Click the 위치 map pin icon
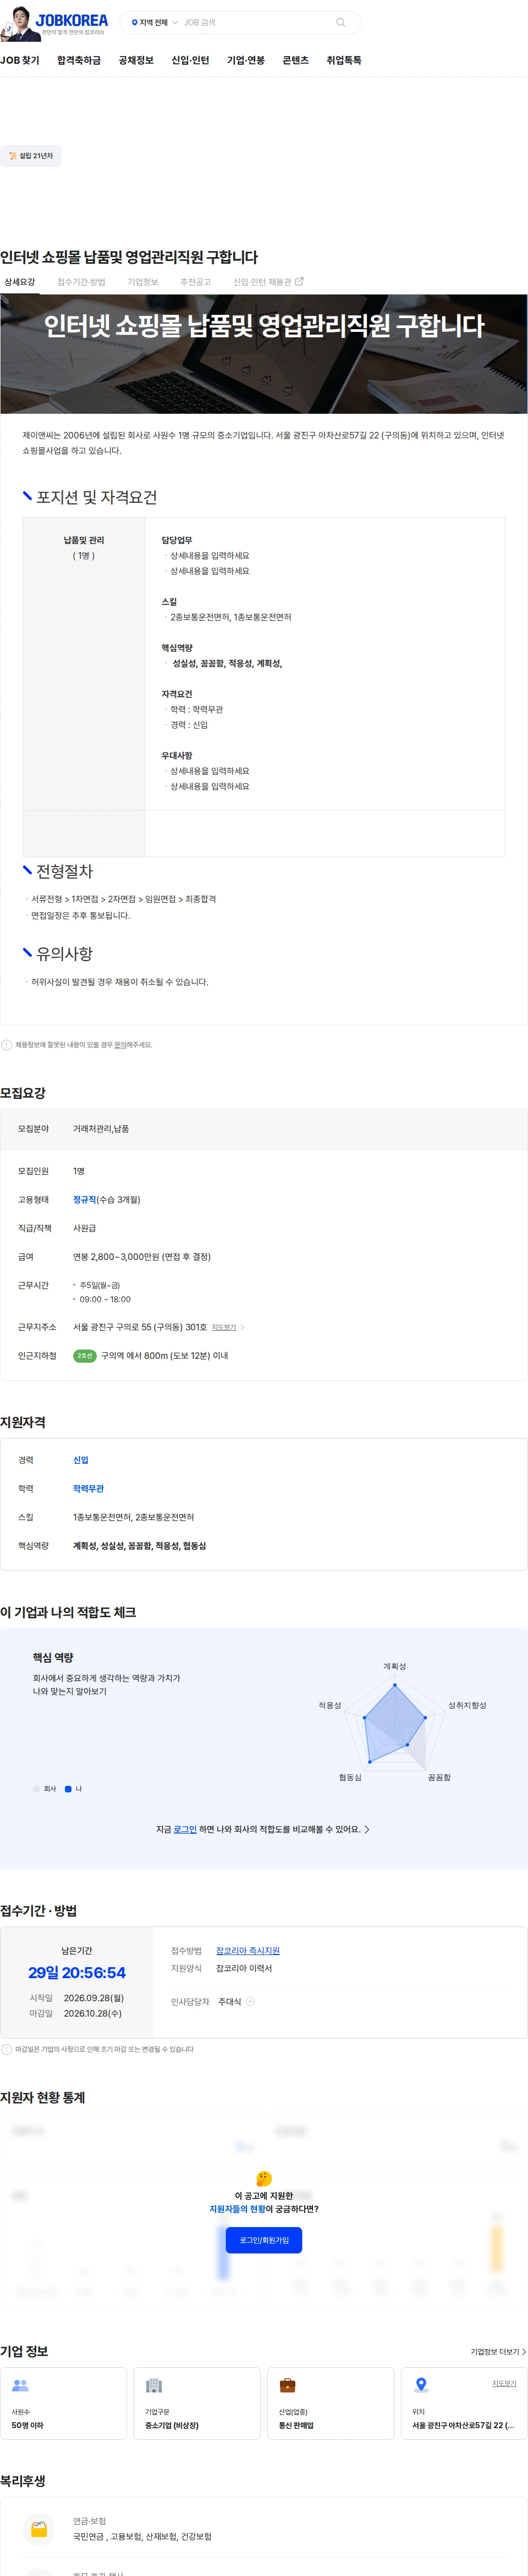528x2576 pixels. (421, 2386)
